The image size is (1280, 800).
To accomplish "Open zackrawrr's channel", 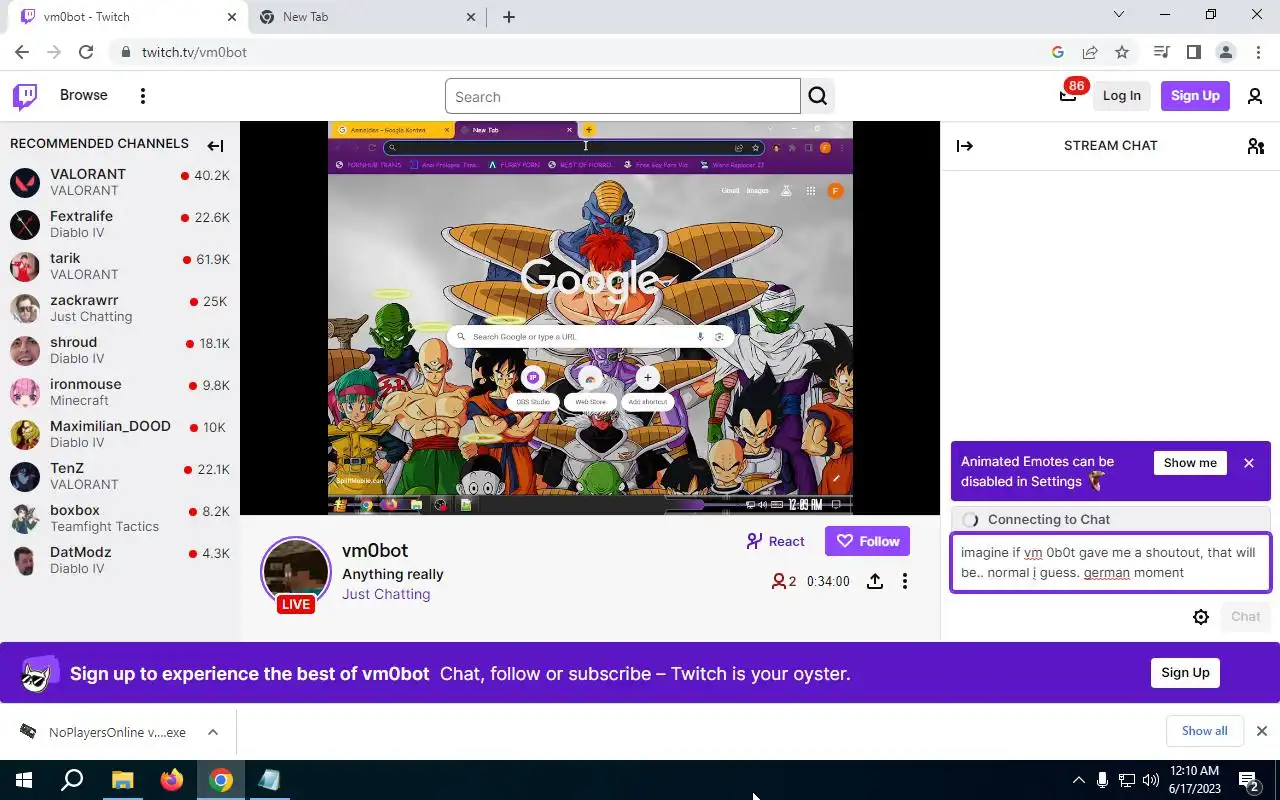I will pos(120,308).
